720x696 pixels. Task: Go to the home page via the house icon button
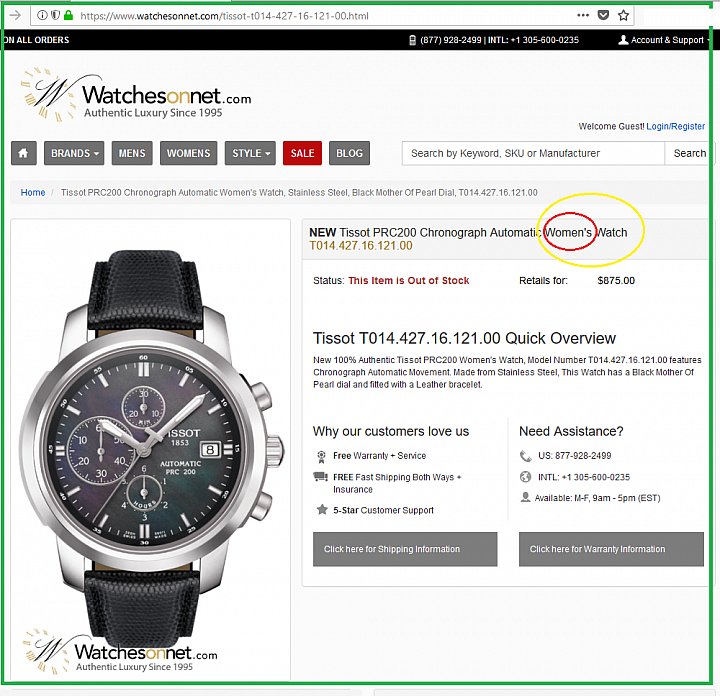[23, 153]
